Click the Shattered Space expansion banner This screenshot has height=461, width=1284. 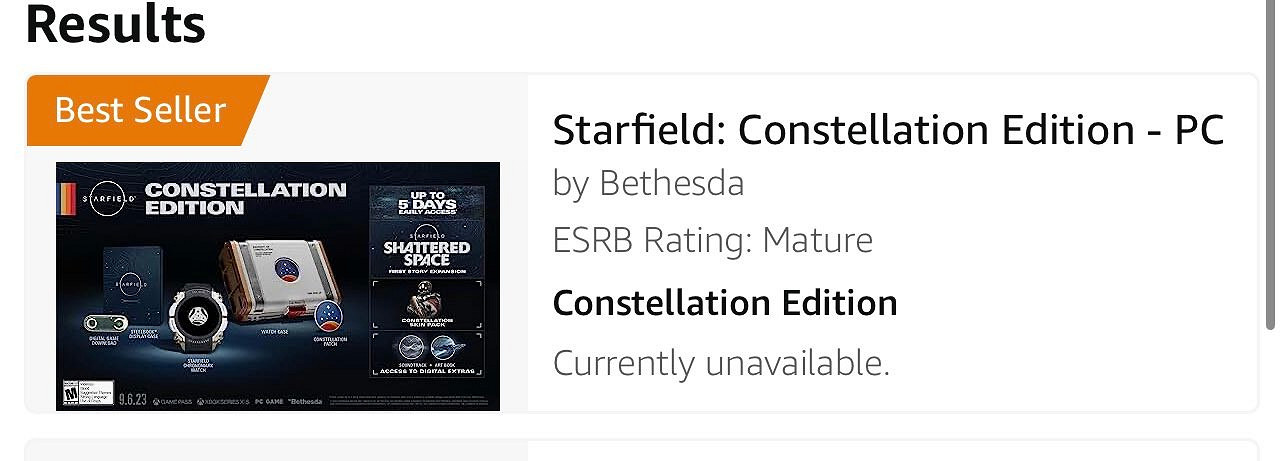coord(427,254)
